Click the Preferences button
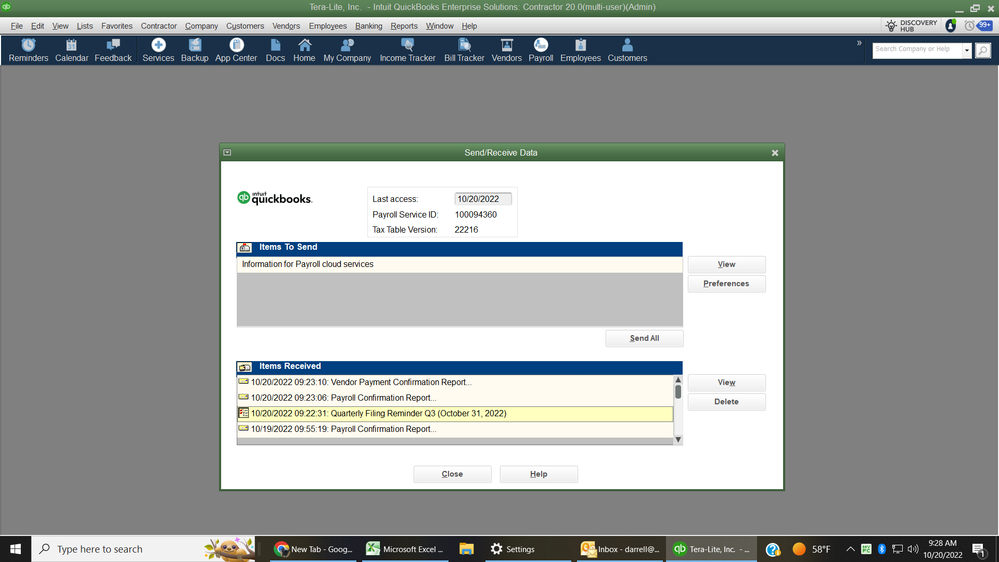999x562 pixels. [726, 284]
